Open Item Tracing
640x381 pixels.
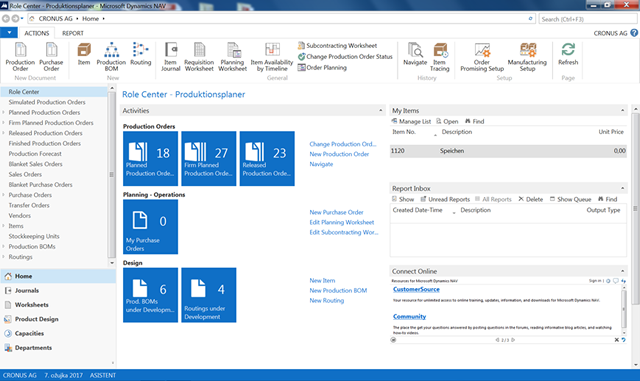coord(439,57)
